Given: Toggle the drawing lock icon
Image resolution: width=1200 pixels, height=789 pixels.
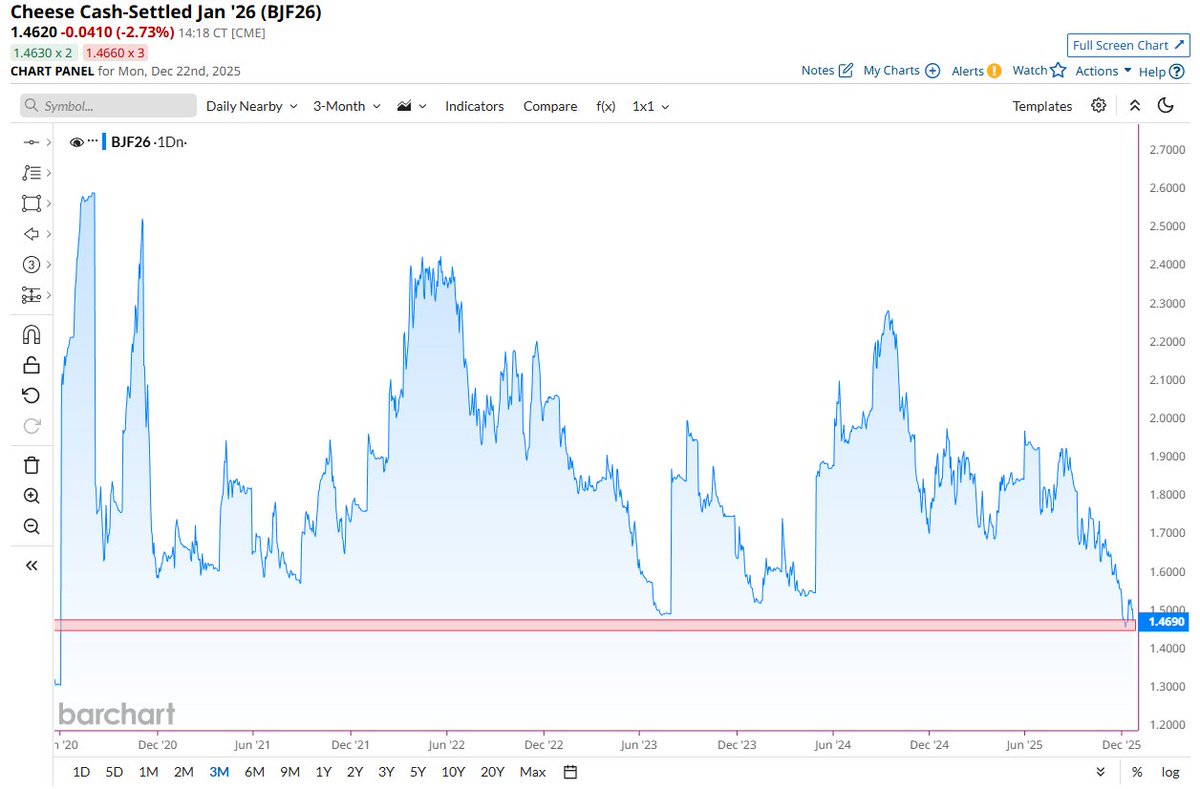Looking at the screenshot, I should pos(31,365).
